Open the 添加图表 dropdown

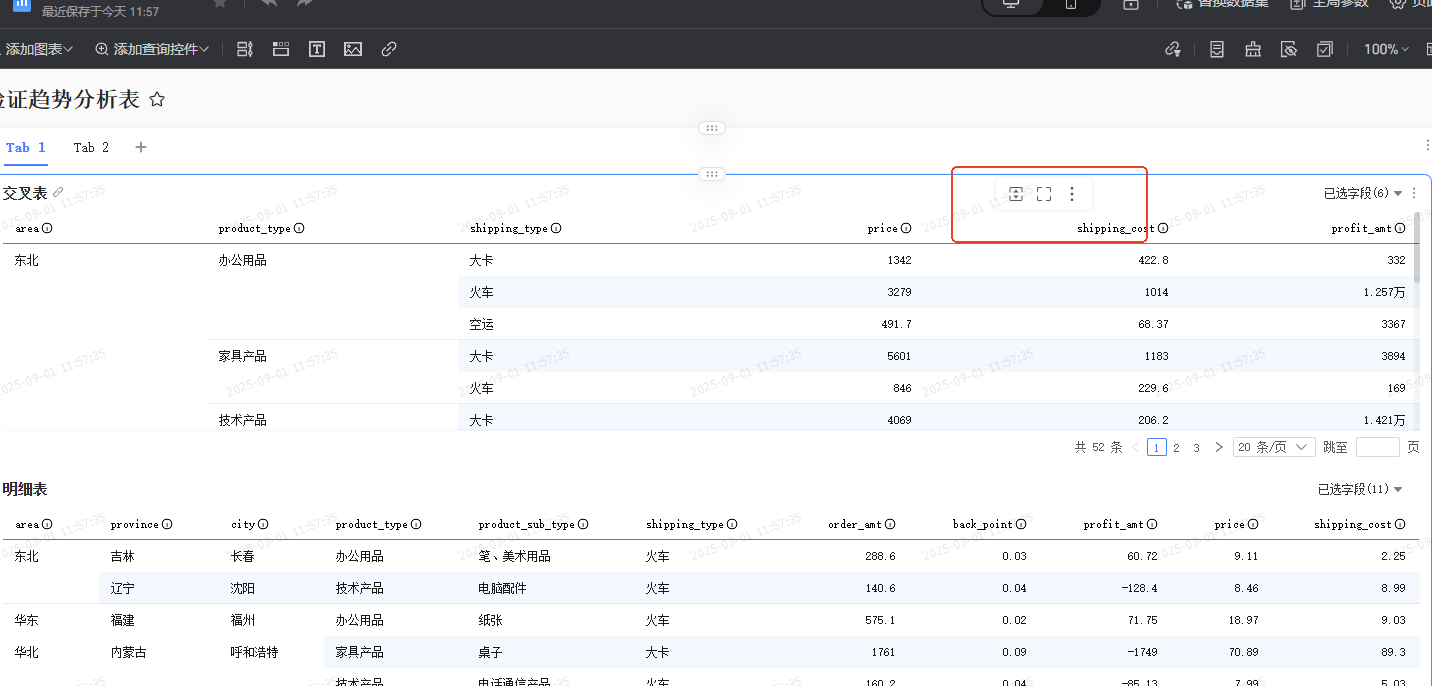click(x=38, y=49)
